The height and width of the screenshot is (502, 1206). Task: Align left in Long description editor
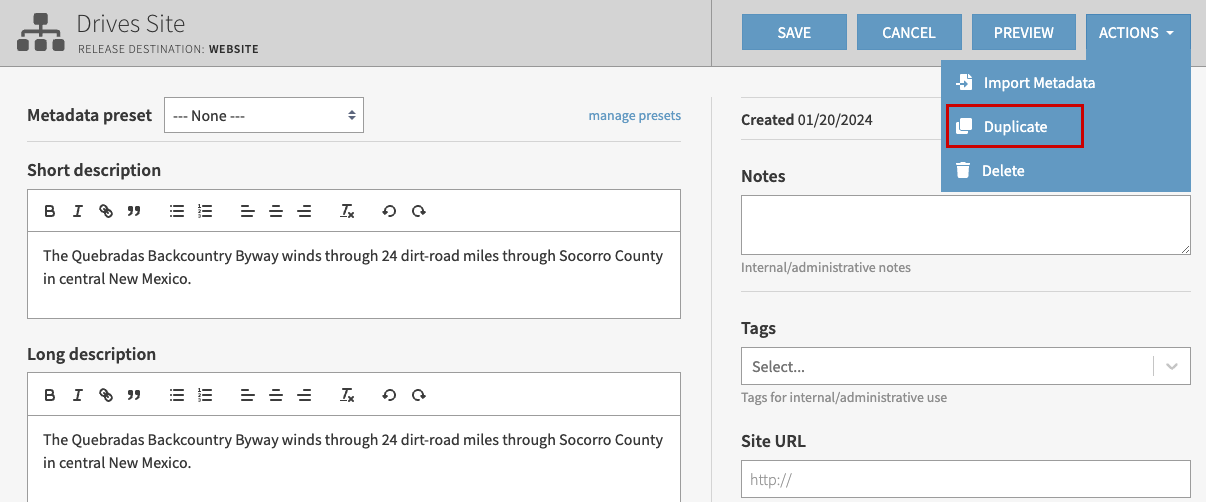pyautogui.click(x=248, y=395)
